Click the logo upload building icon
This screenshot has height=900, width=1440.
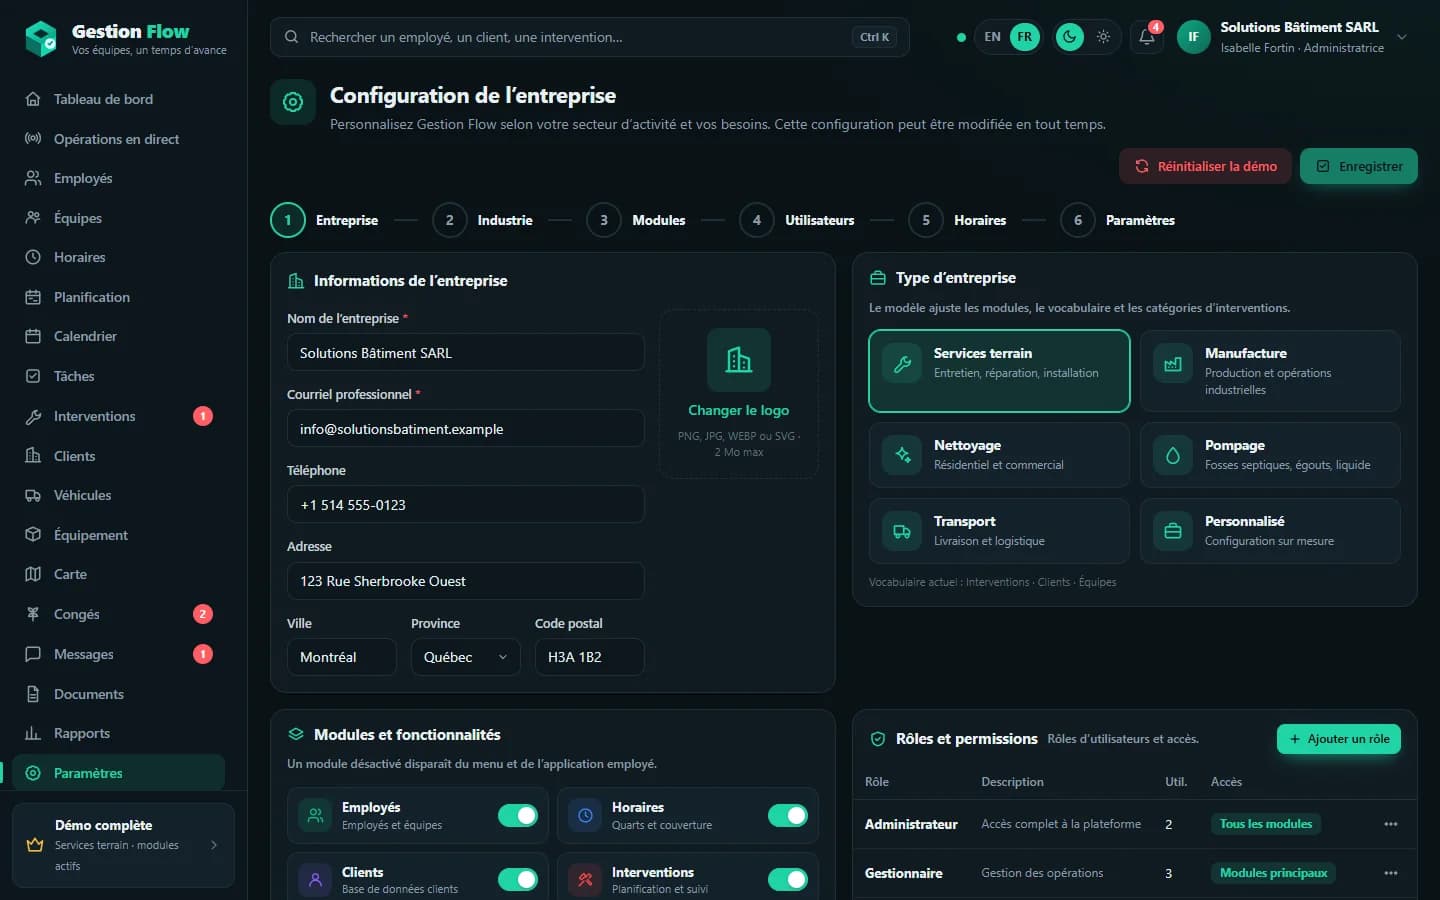click(739, 360)
